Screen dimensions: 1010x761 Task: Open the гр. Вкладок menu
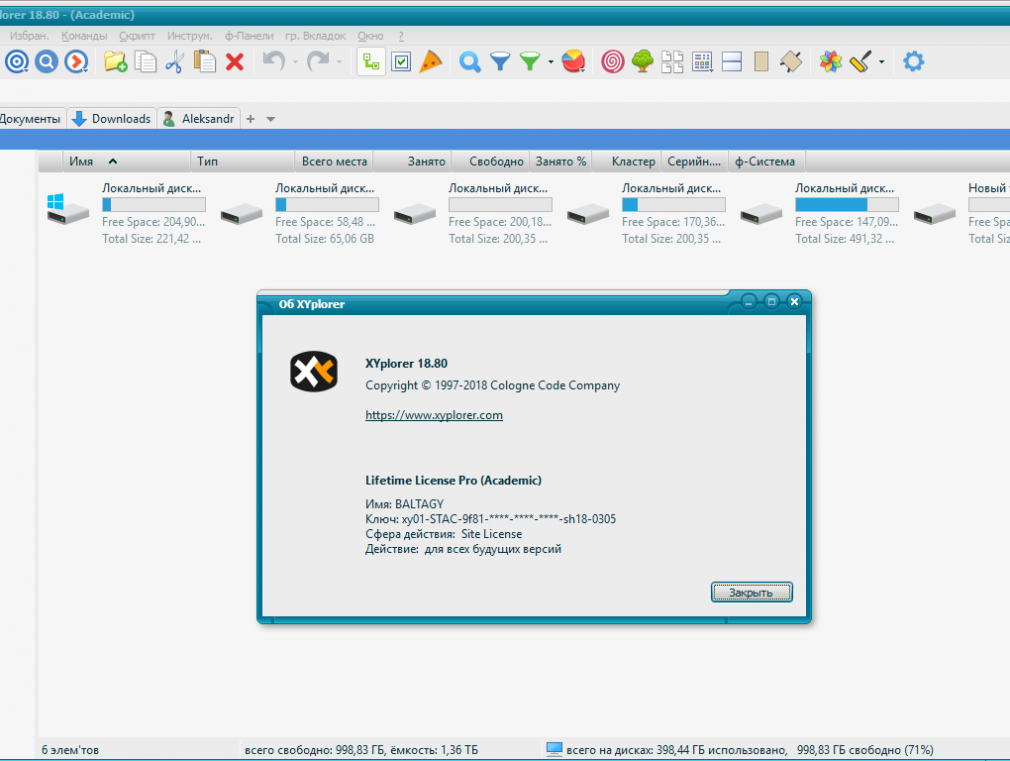316,36
